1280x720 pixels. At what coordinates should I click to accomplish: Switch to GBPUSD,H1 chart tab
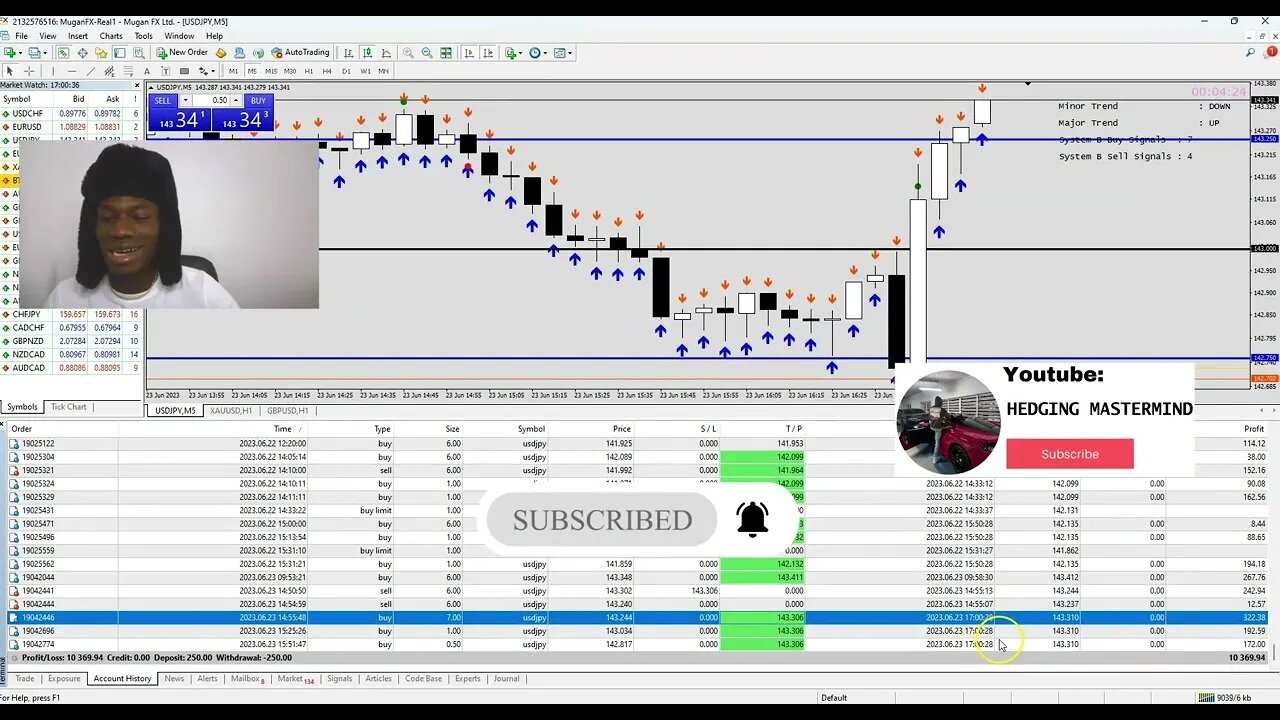point(288,410)
